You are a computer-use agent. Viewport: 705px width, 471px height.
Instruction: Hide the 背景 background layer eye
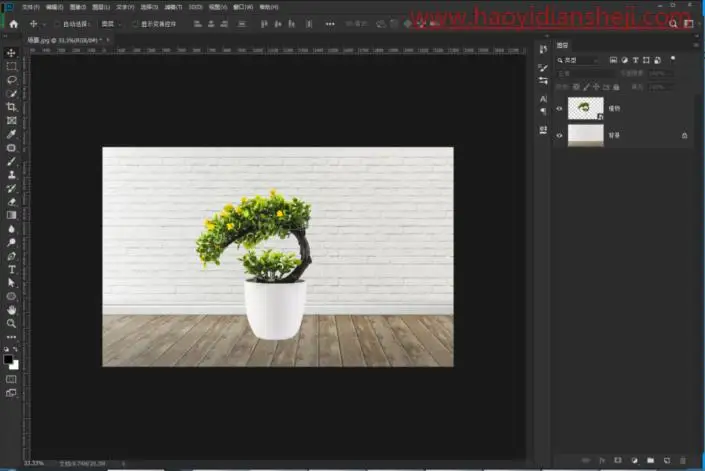click(559, 135)
